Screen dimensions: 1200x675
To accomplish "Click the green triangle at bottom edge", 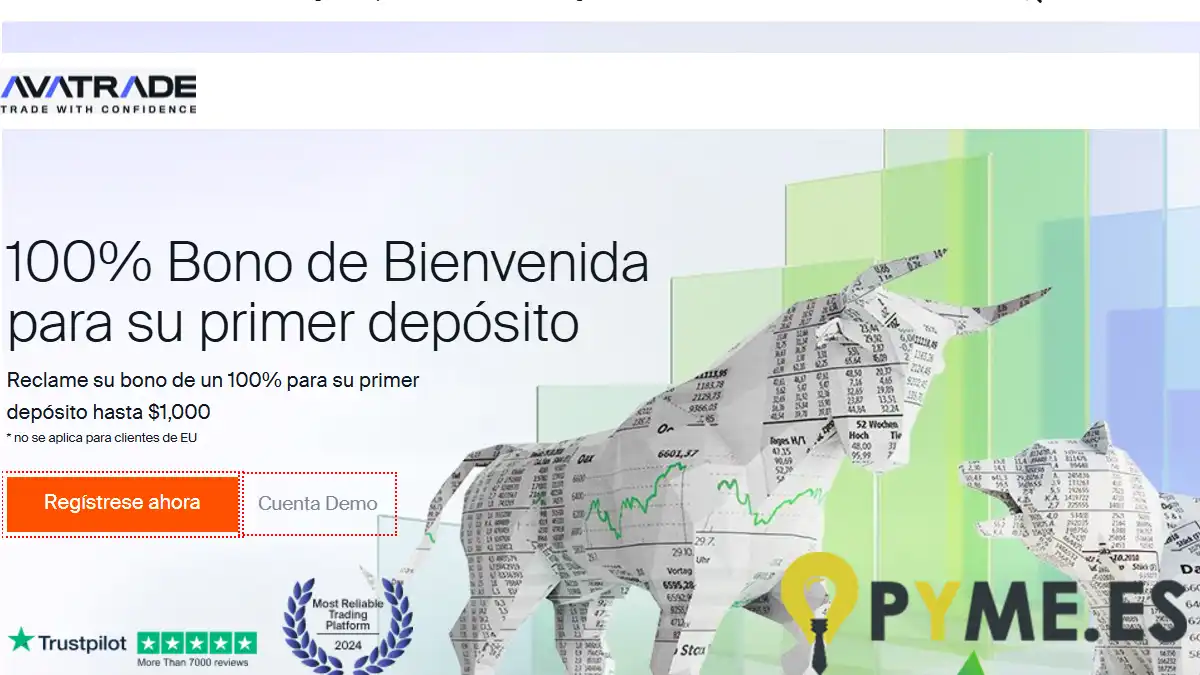I will point(971,663).
